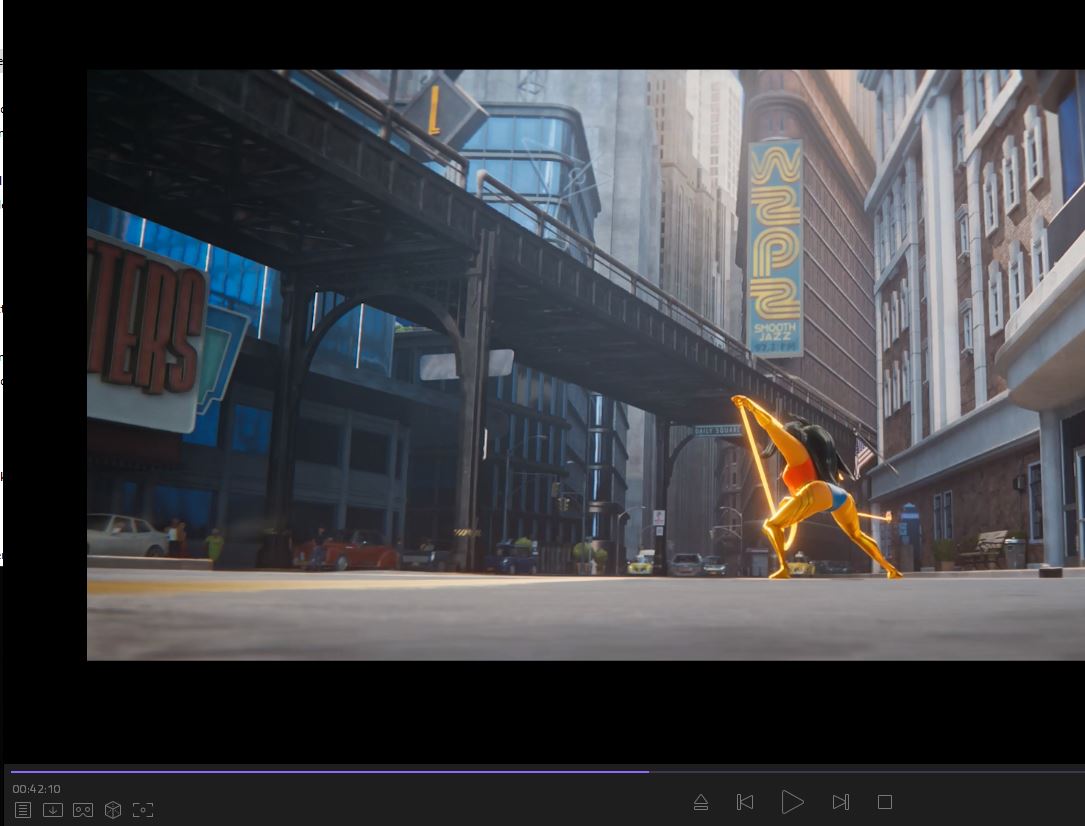Capture a frame with the screenshot icon
Viewport: 1085px width, 826px height.
pyautogui.click(x=143, y=810)
